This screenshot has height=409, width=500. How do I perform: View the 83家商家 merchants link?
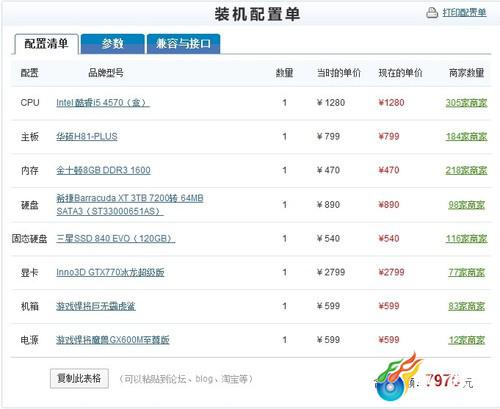tap(466, 306)
